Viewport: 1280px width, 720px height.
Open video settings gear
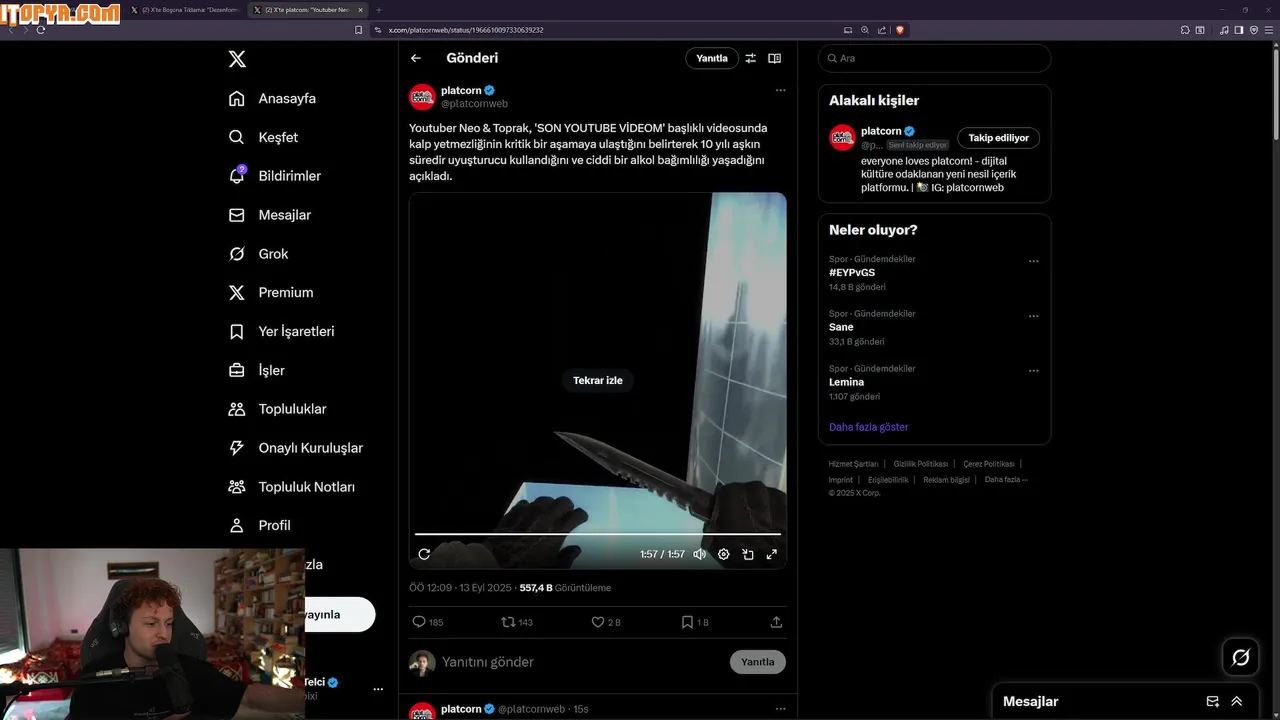723,554
